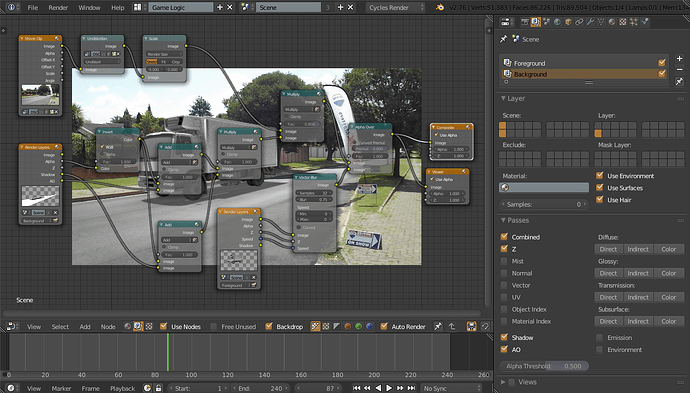The image size is (690, 393).
Task: Open the Scene properties tab icon
Action: [547, 22]
